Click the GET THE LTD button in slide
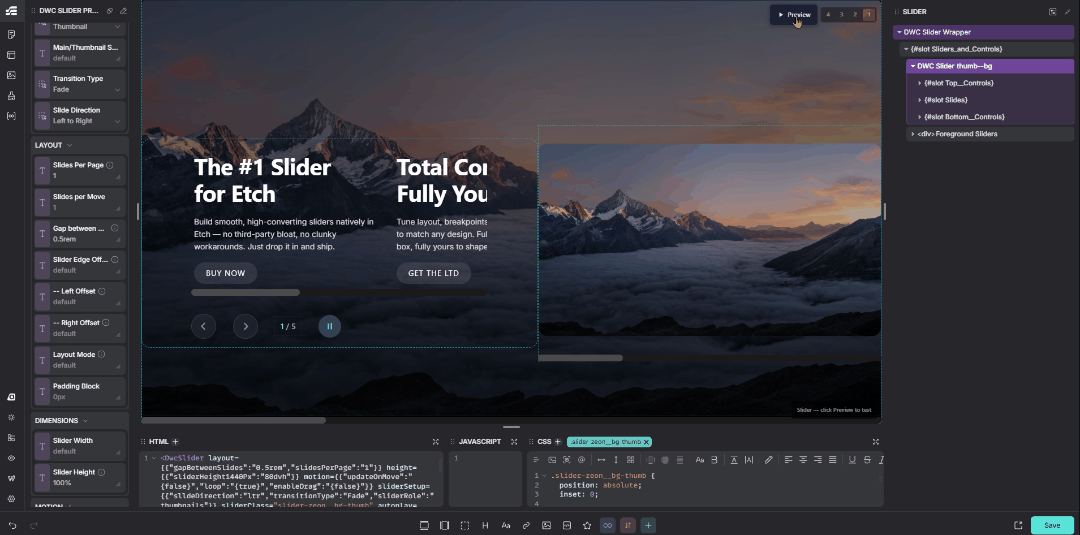Viewport: 1080px width, 535px height. coord(433,273)
